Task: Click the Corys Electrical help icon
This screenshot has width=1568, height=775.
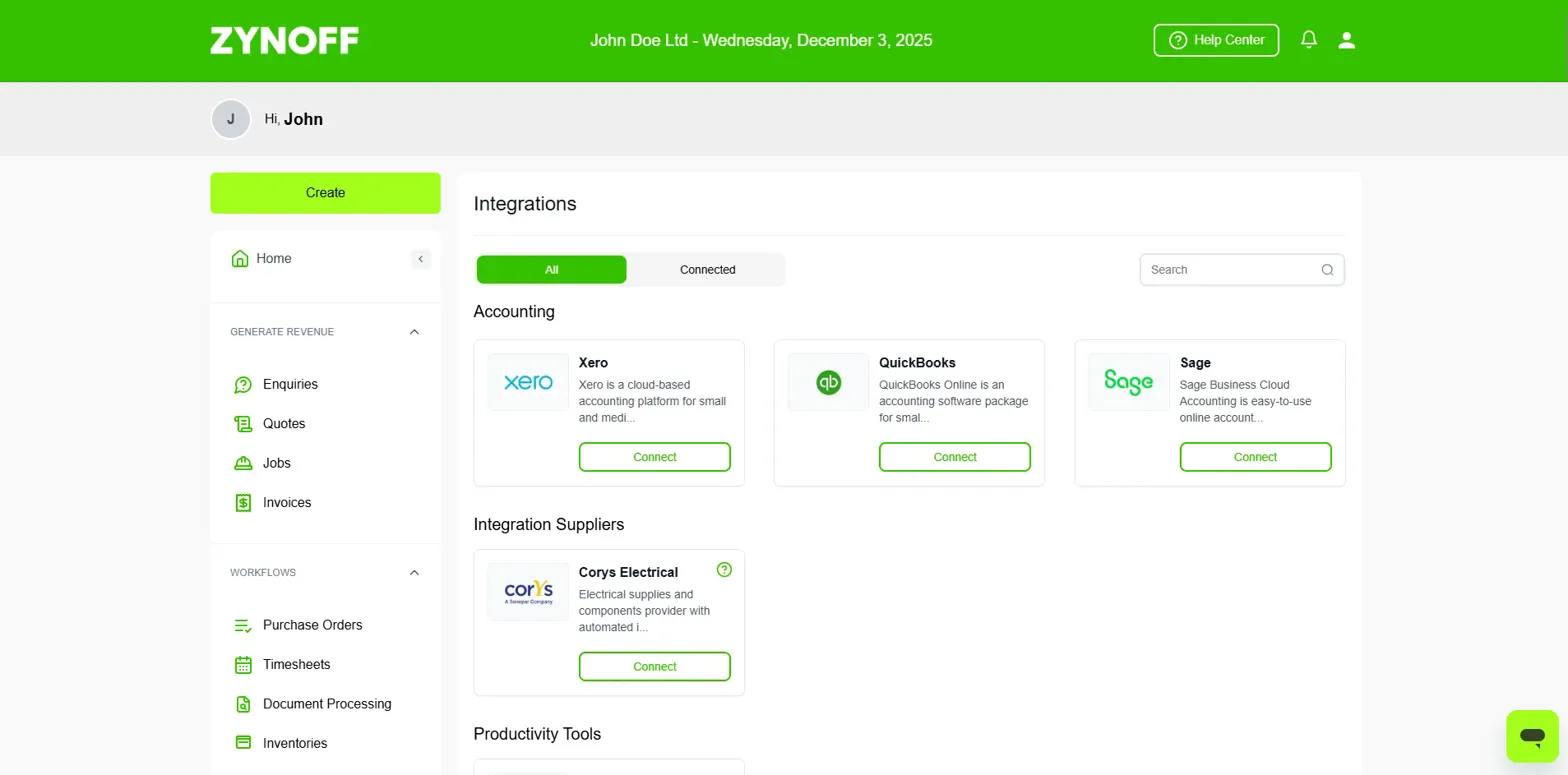Action: (725, 570)
